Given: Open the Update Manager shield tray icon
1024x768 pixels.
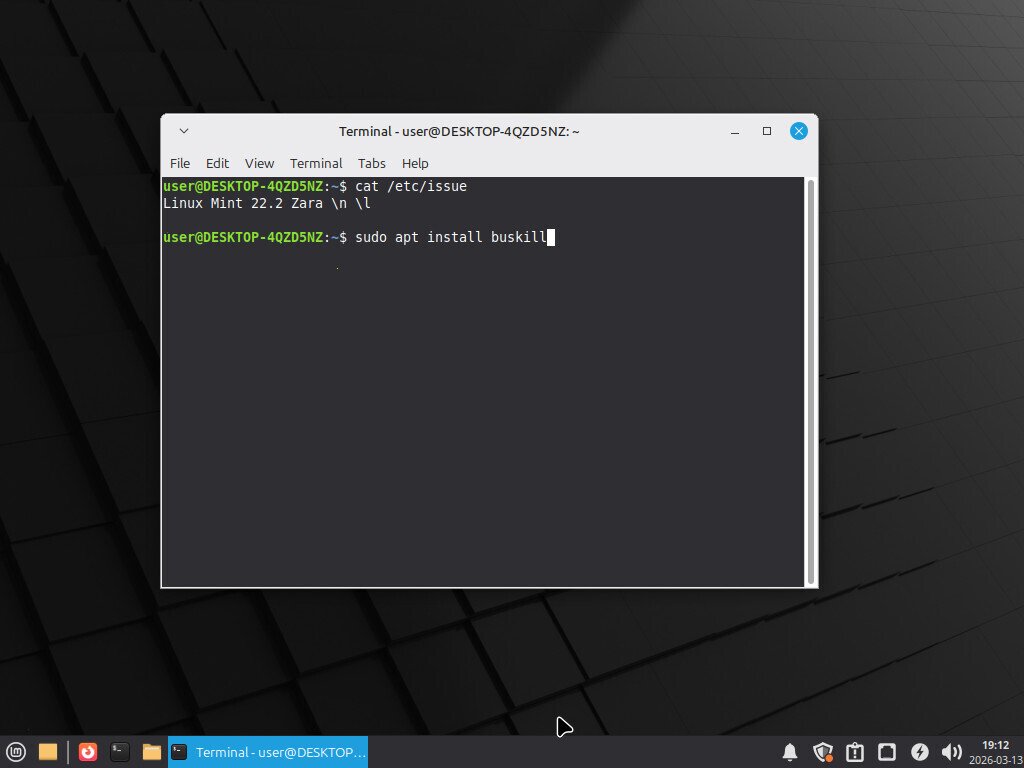Looking at the screenshot, I should pos(823,752).
